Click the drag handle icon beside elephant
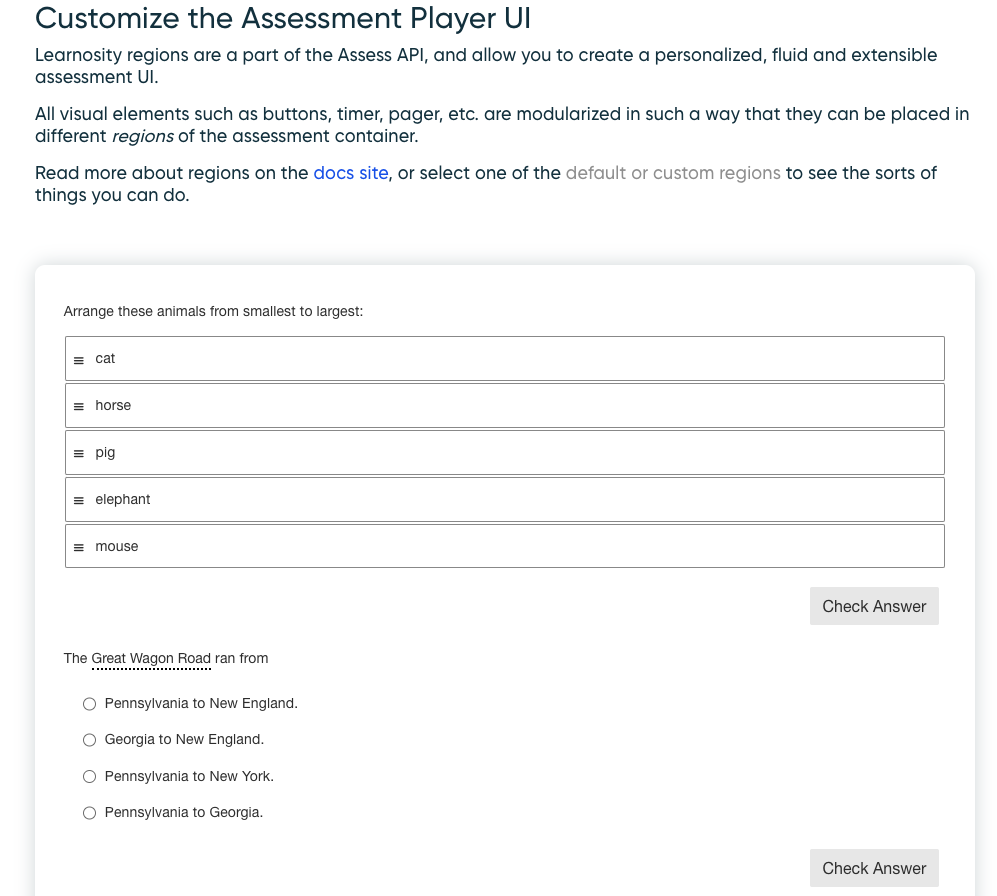 (x=79, y=499)
